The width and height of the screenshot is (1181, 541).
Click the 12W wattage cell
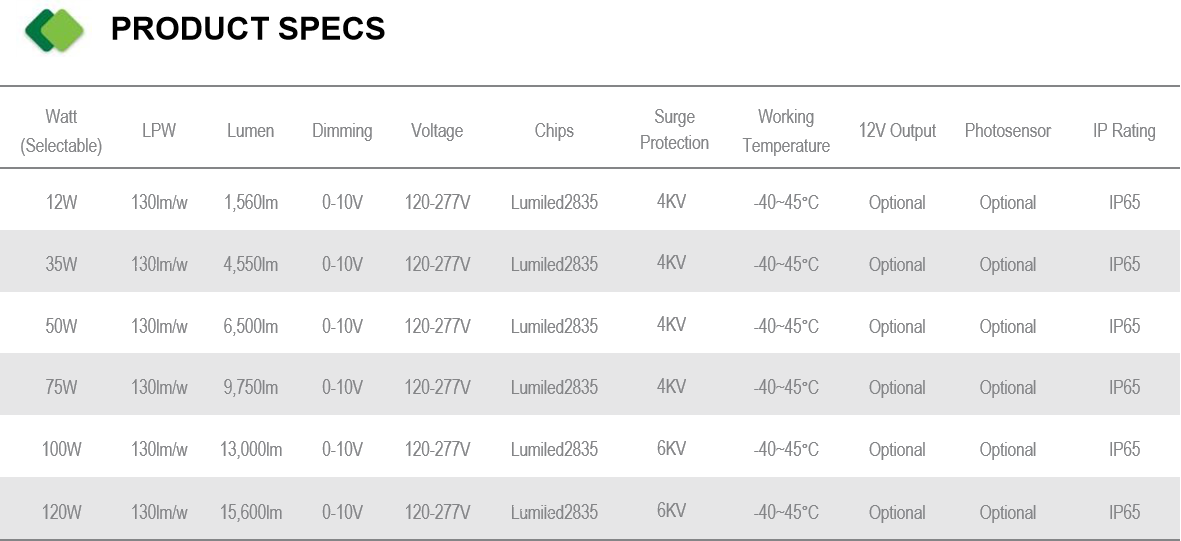pos(61,203)
